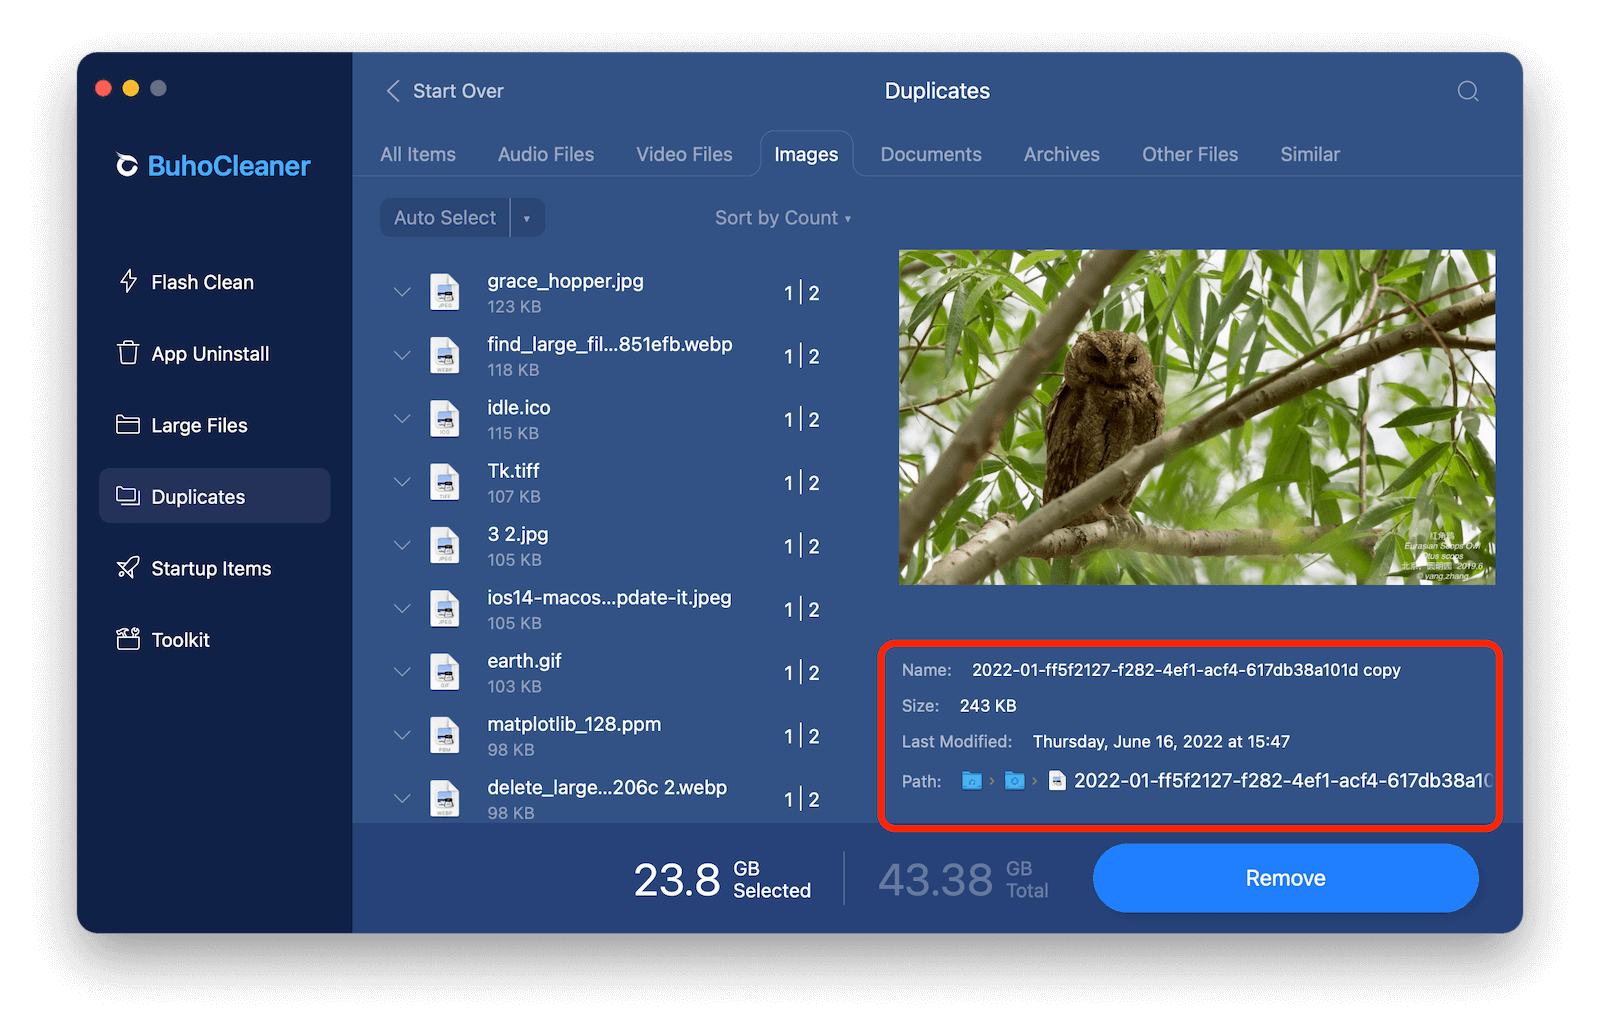
Task: Click the BuhoCleaner logo icon
Action: point(127,165)
